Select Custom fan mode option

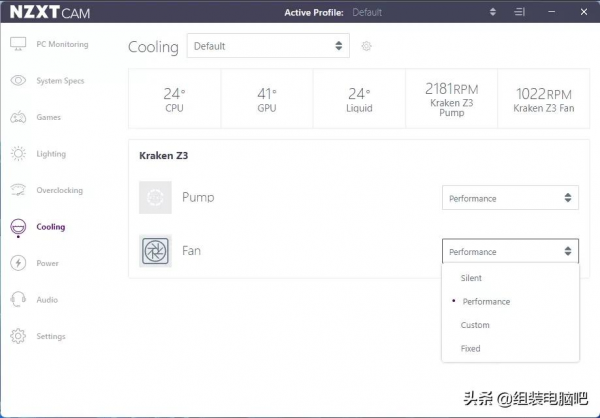pyautogui.click(x=475, y=325)
